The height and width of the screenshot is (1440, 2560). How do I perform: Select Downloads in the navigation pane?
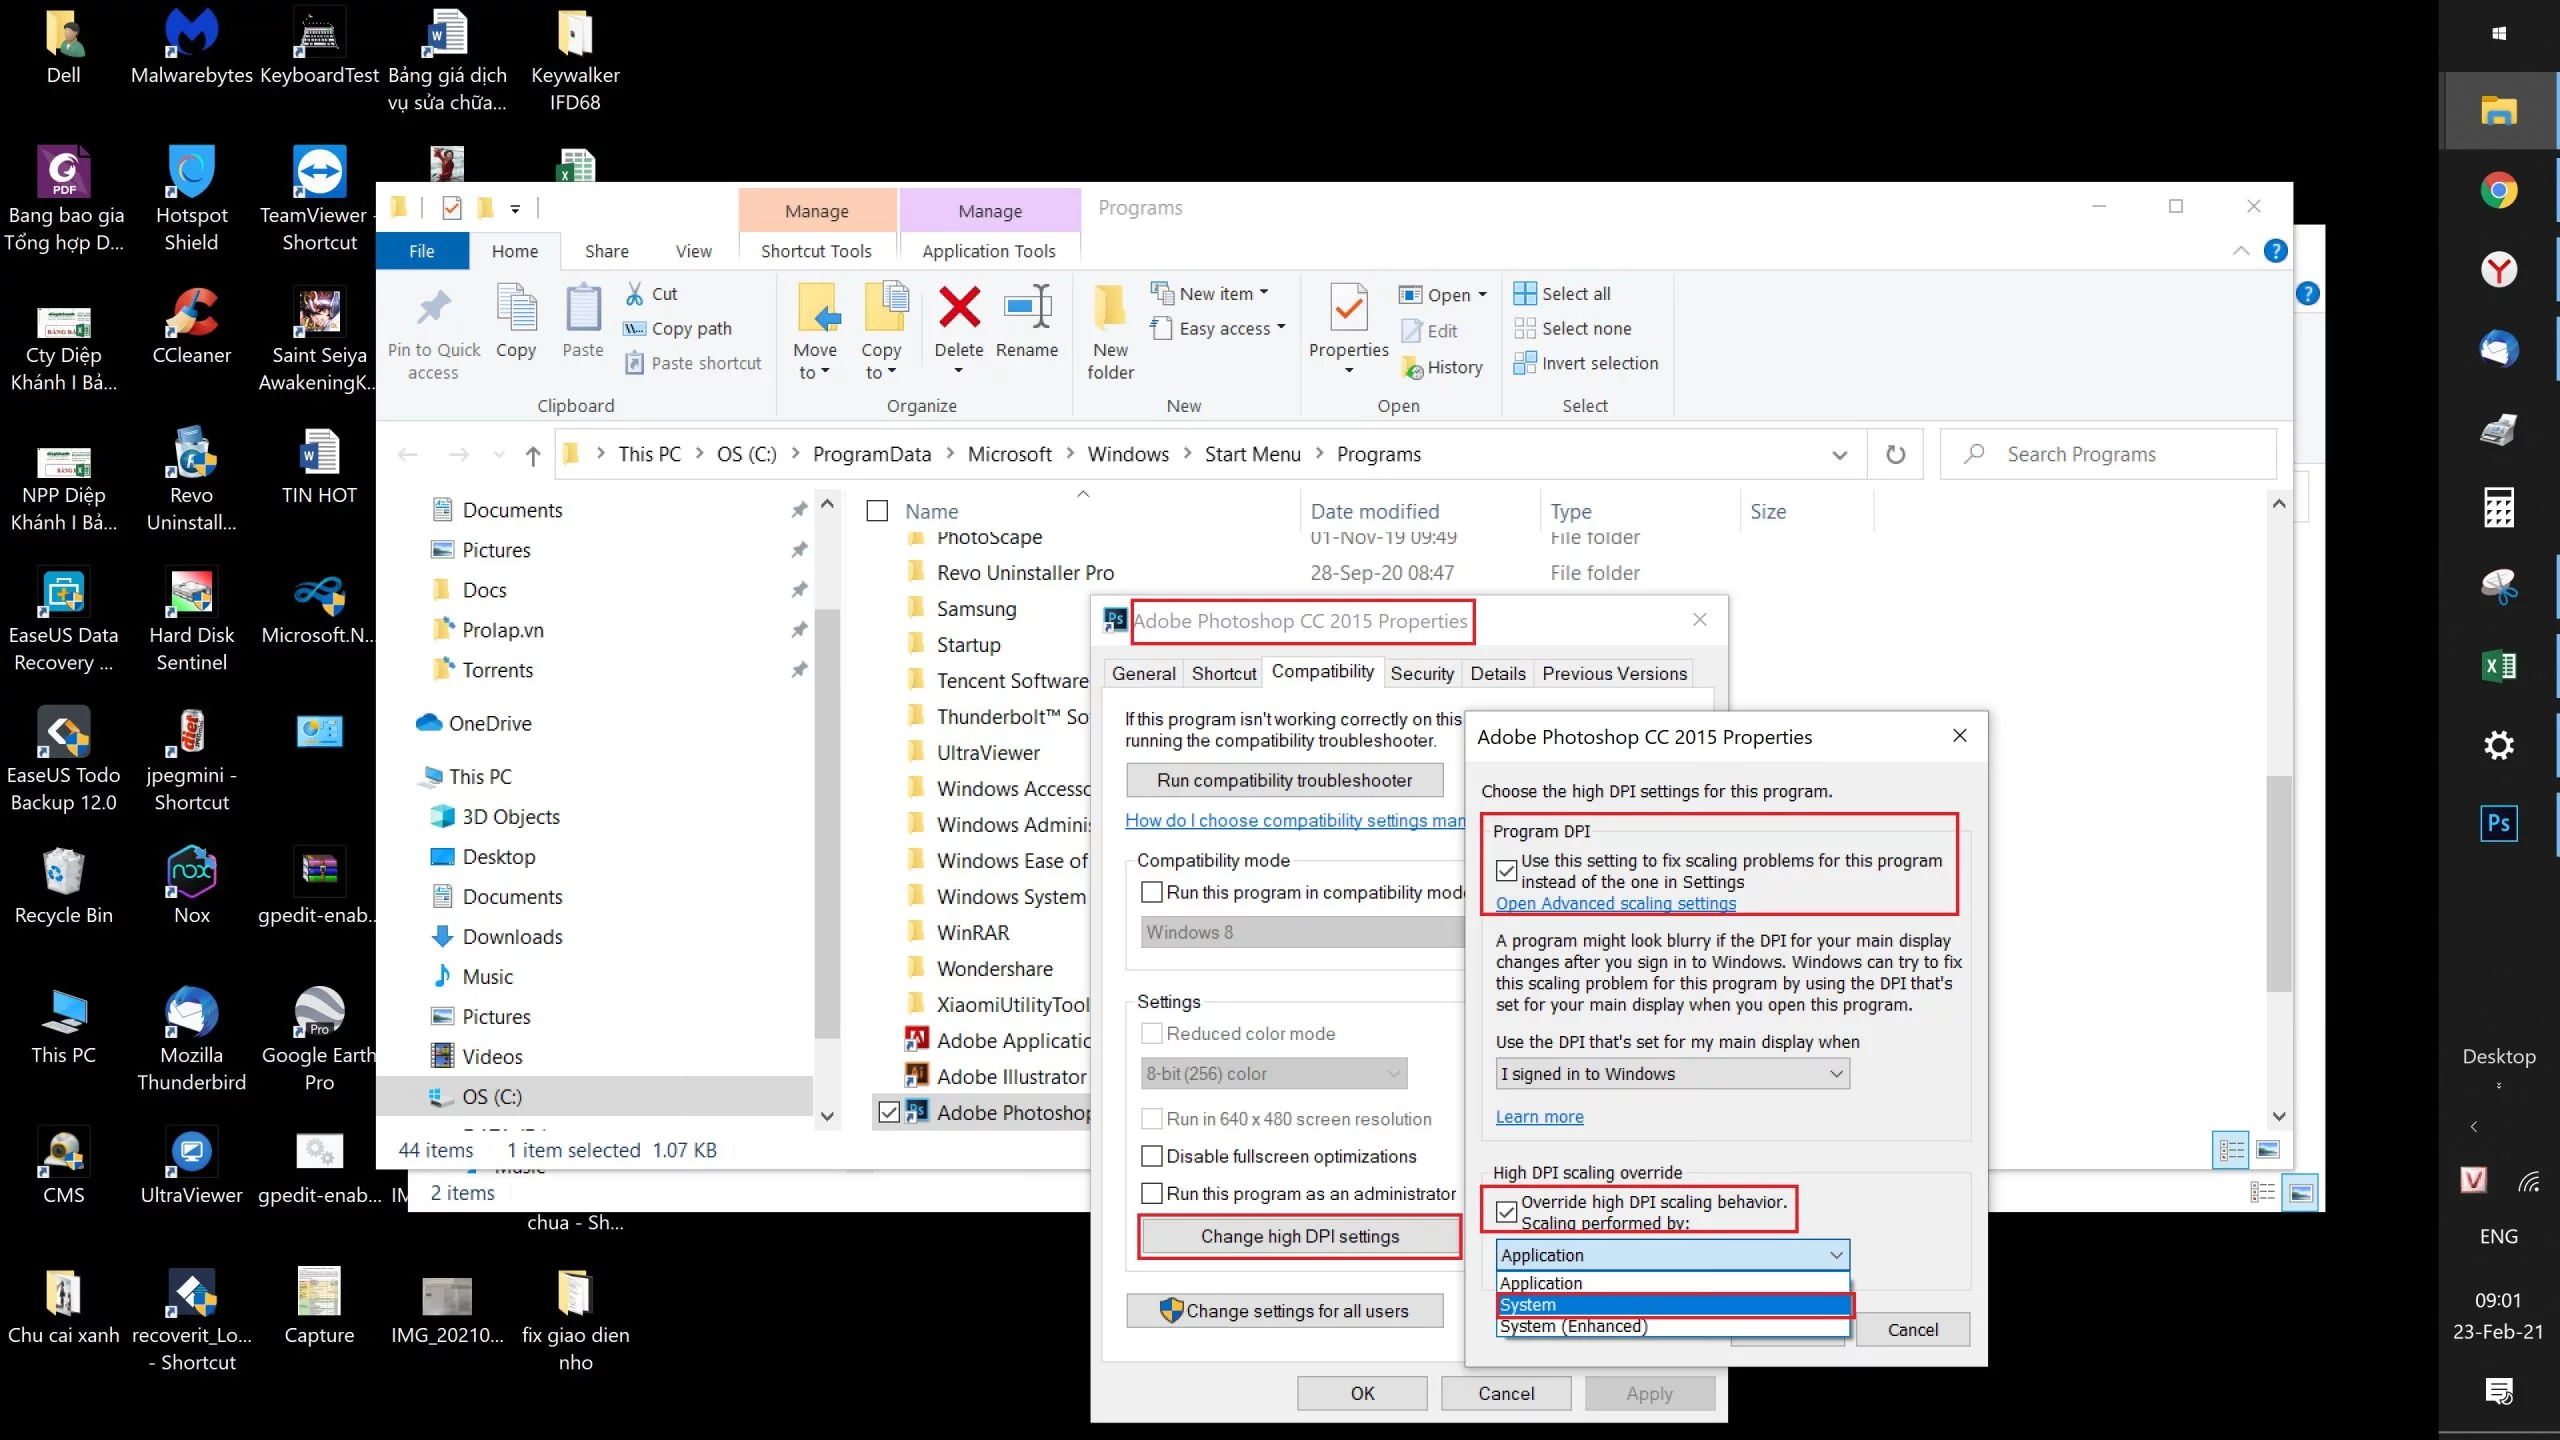tap(512, 937)
